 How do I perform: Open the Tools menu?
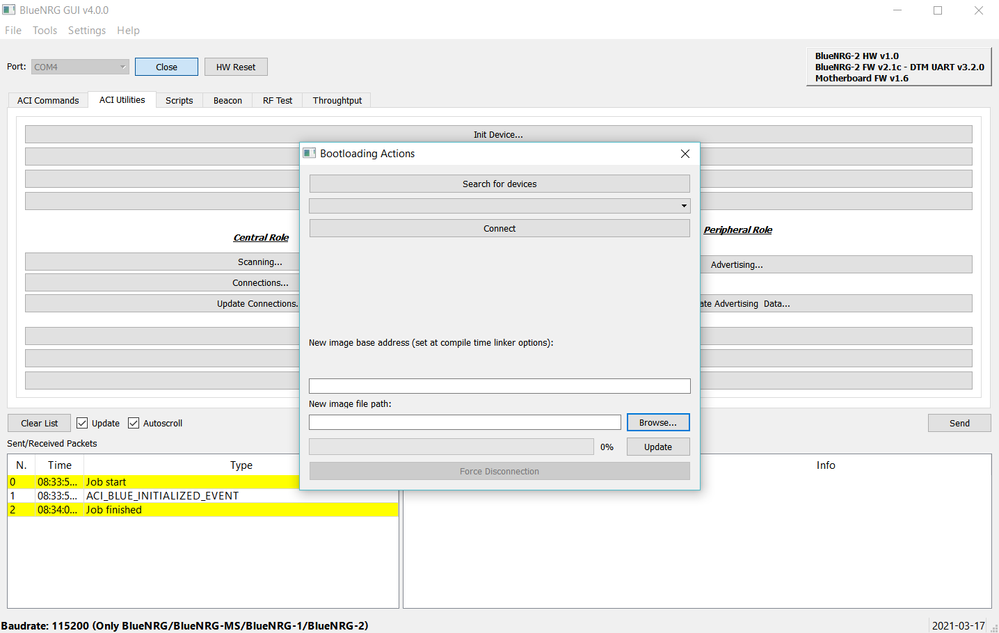pyautogui.click(x=45, y=31)
